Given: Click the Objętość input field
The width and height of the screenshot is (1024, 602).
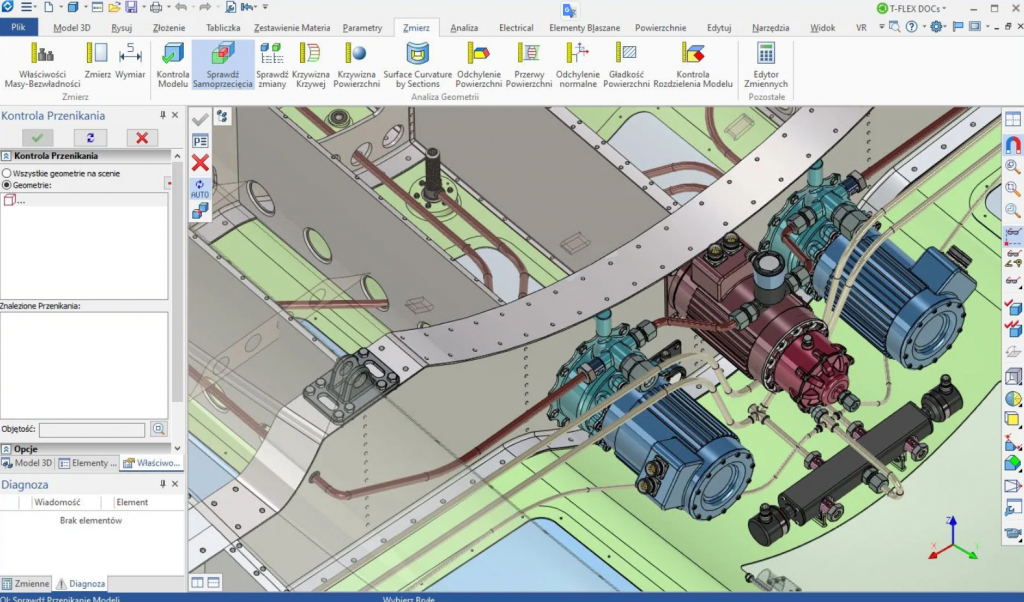Looking at the screenshot, I should tap(92, 429).
